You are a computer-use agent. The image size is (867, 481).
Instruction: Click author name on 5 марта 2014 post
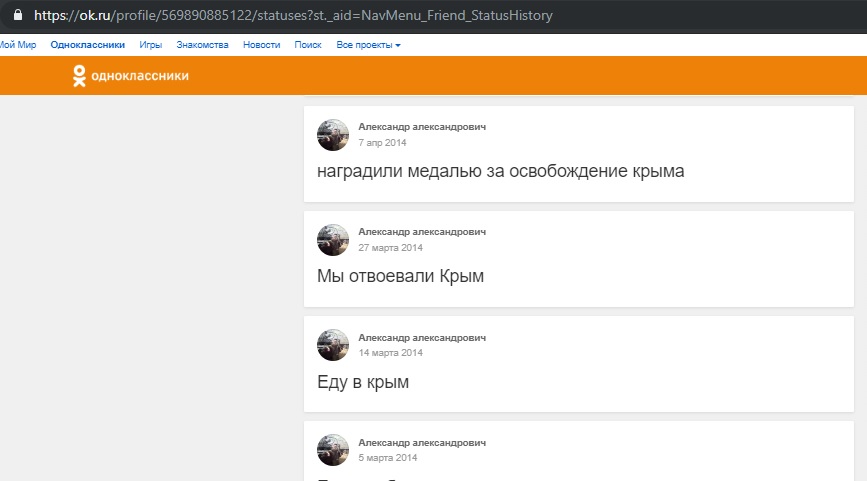pyautogui.click(x=422, y=442)
